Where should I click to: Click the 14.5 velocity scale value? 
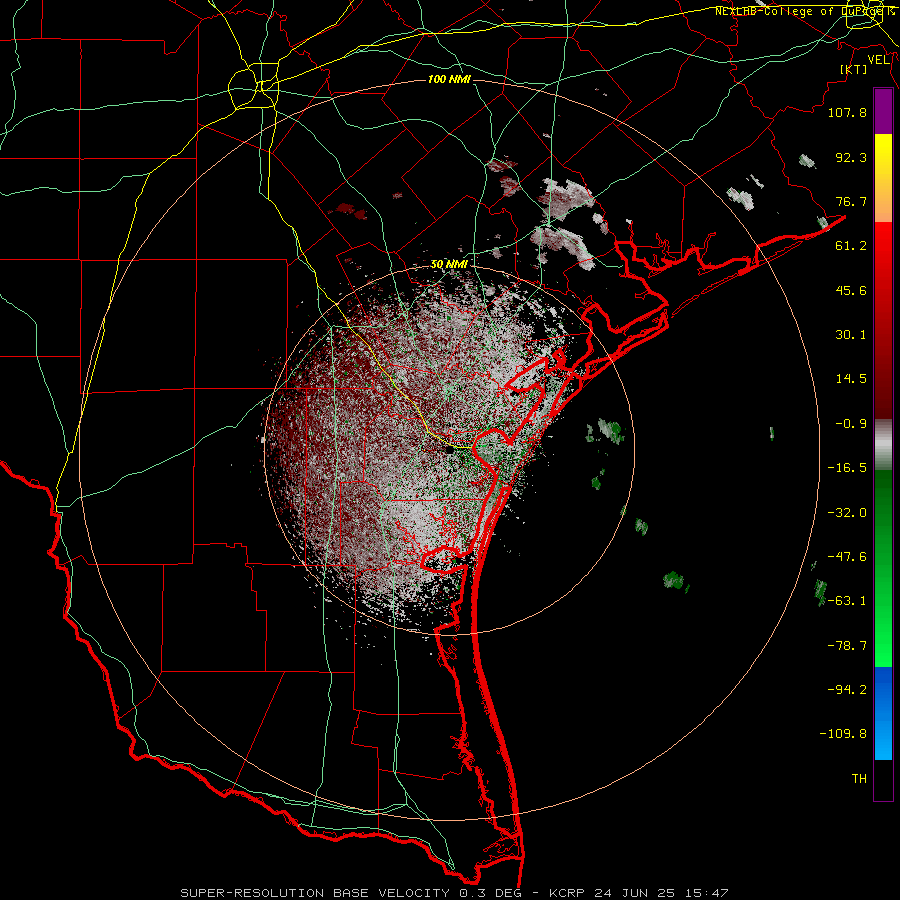(x=851, y=379)
